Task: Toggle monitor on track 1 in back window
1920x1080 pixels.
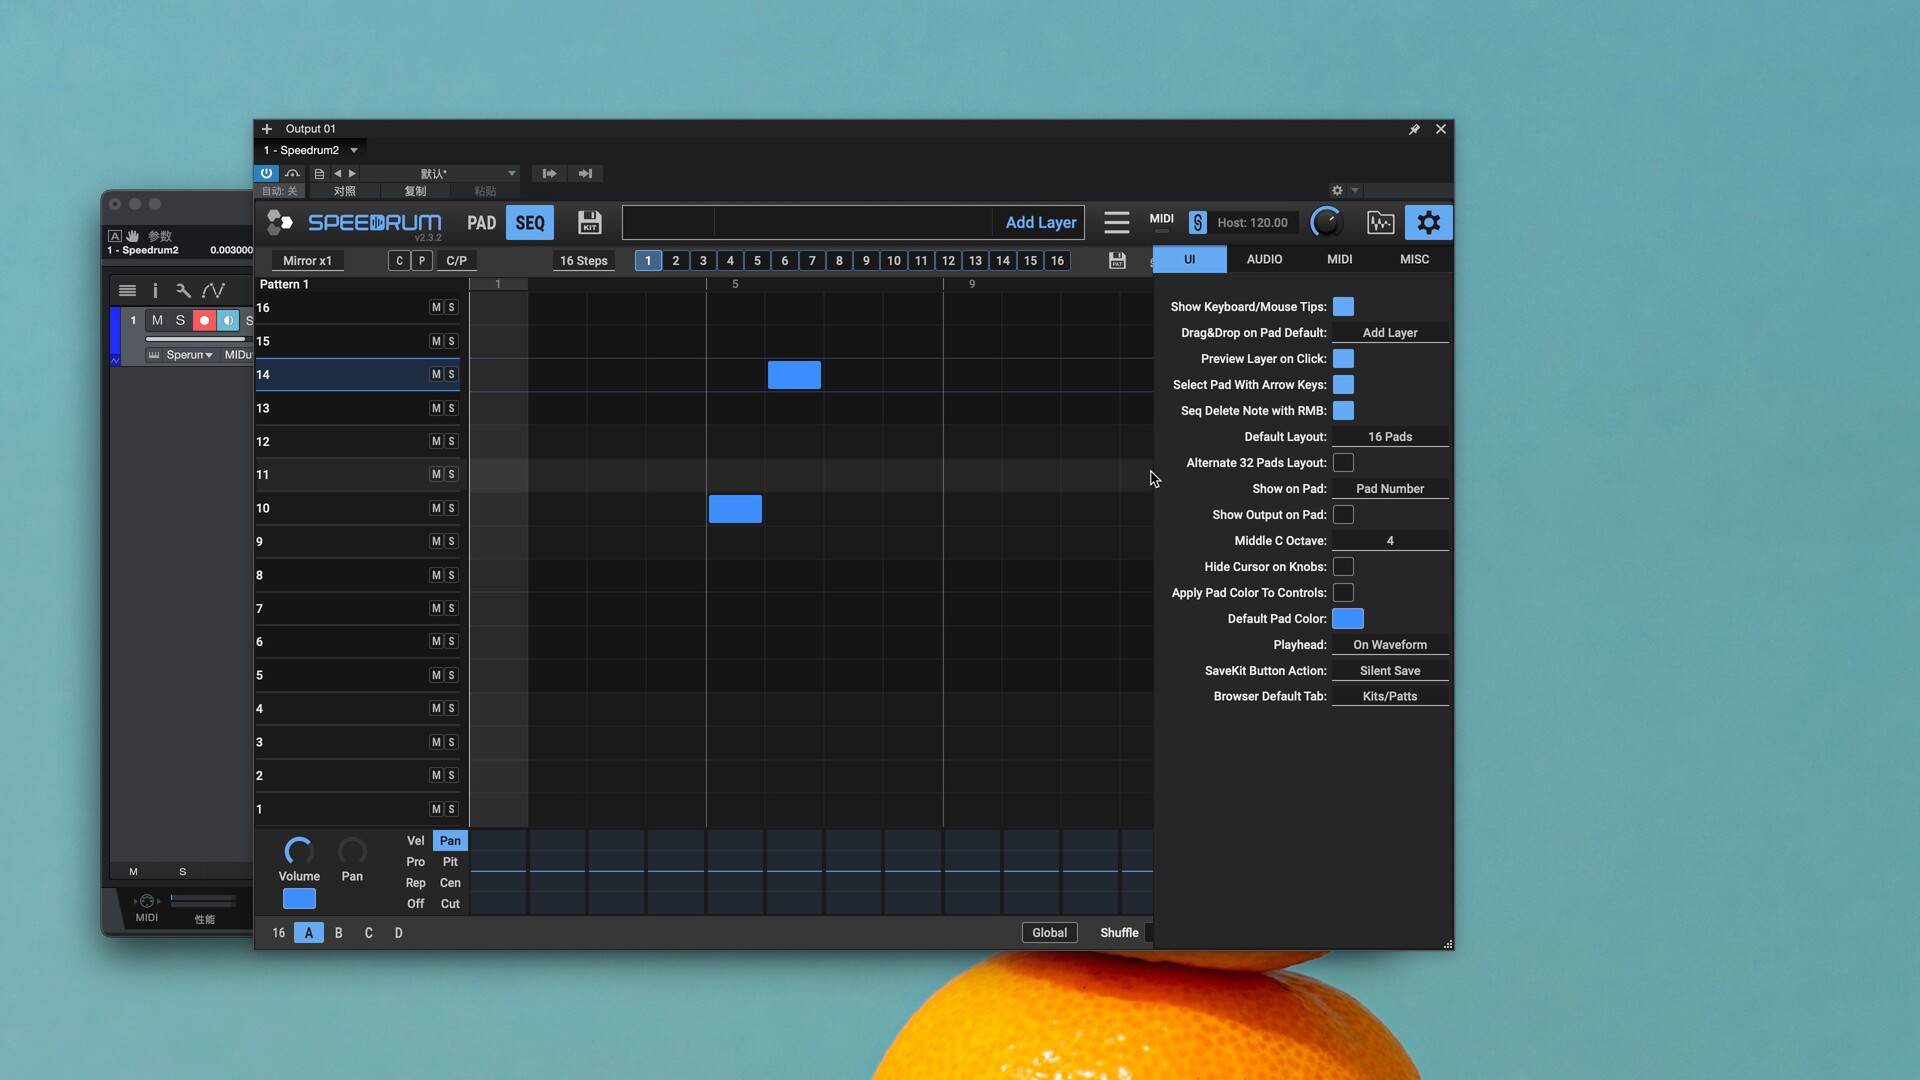Action: (x=228, y=320)
